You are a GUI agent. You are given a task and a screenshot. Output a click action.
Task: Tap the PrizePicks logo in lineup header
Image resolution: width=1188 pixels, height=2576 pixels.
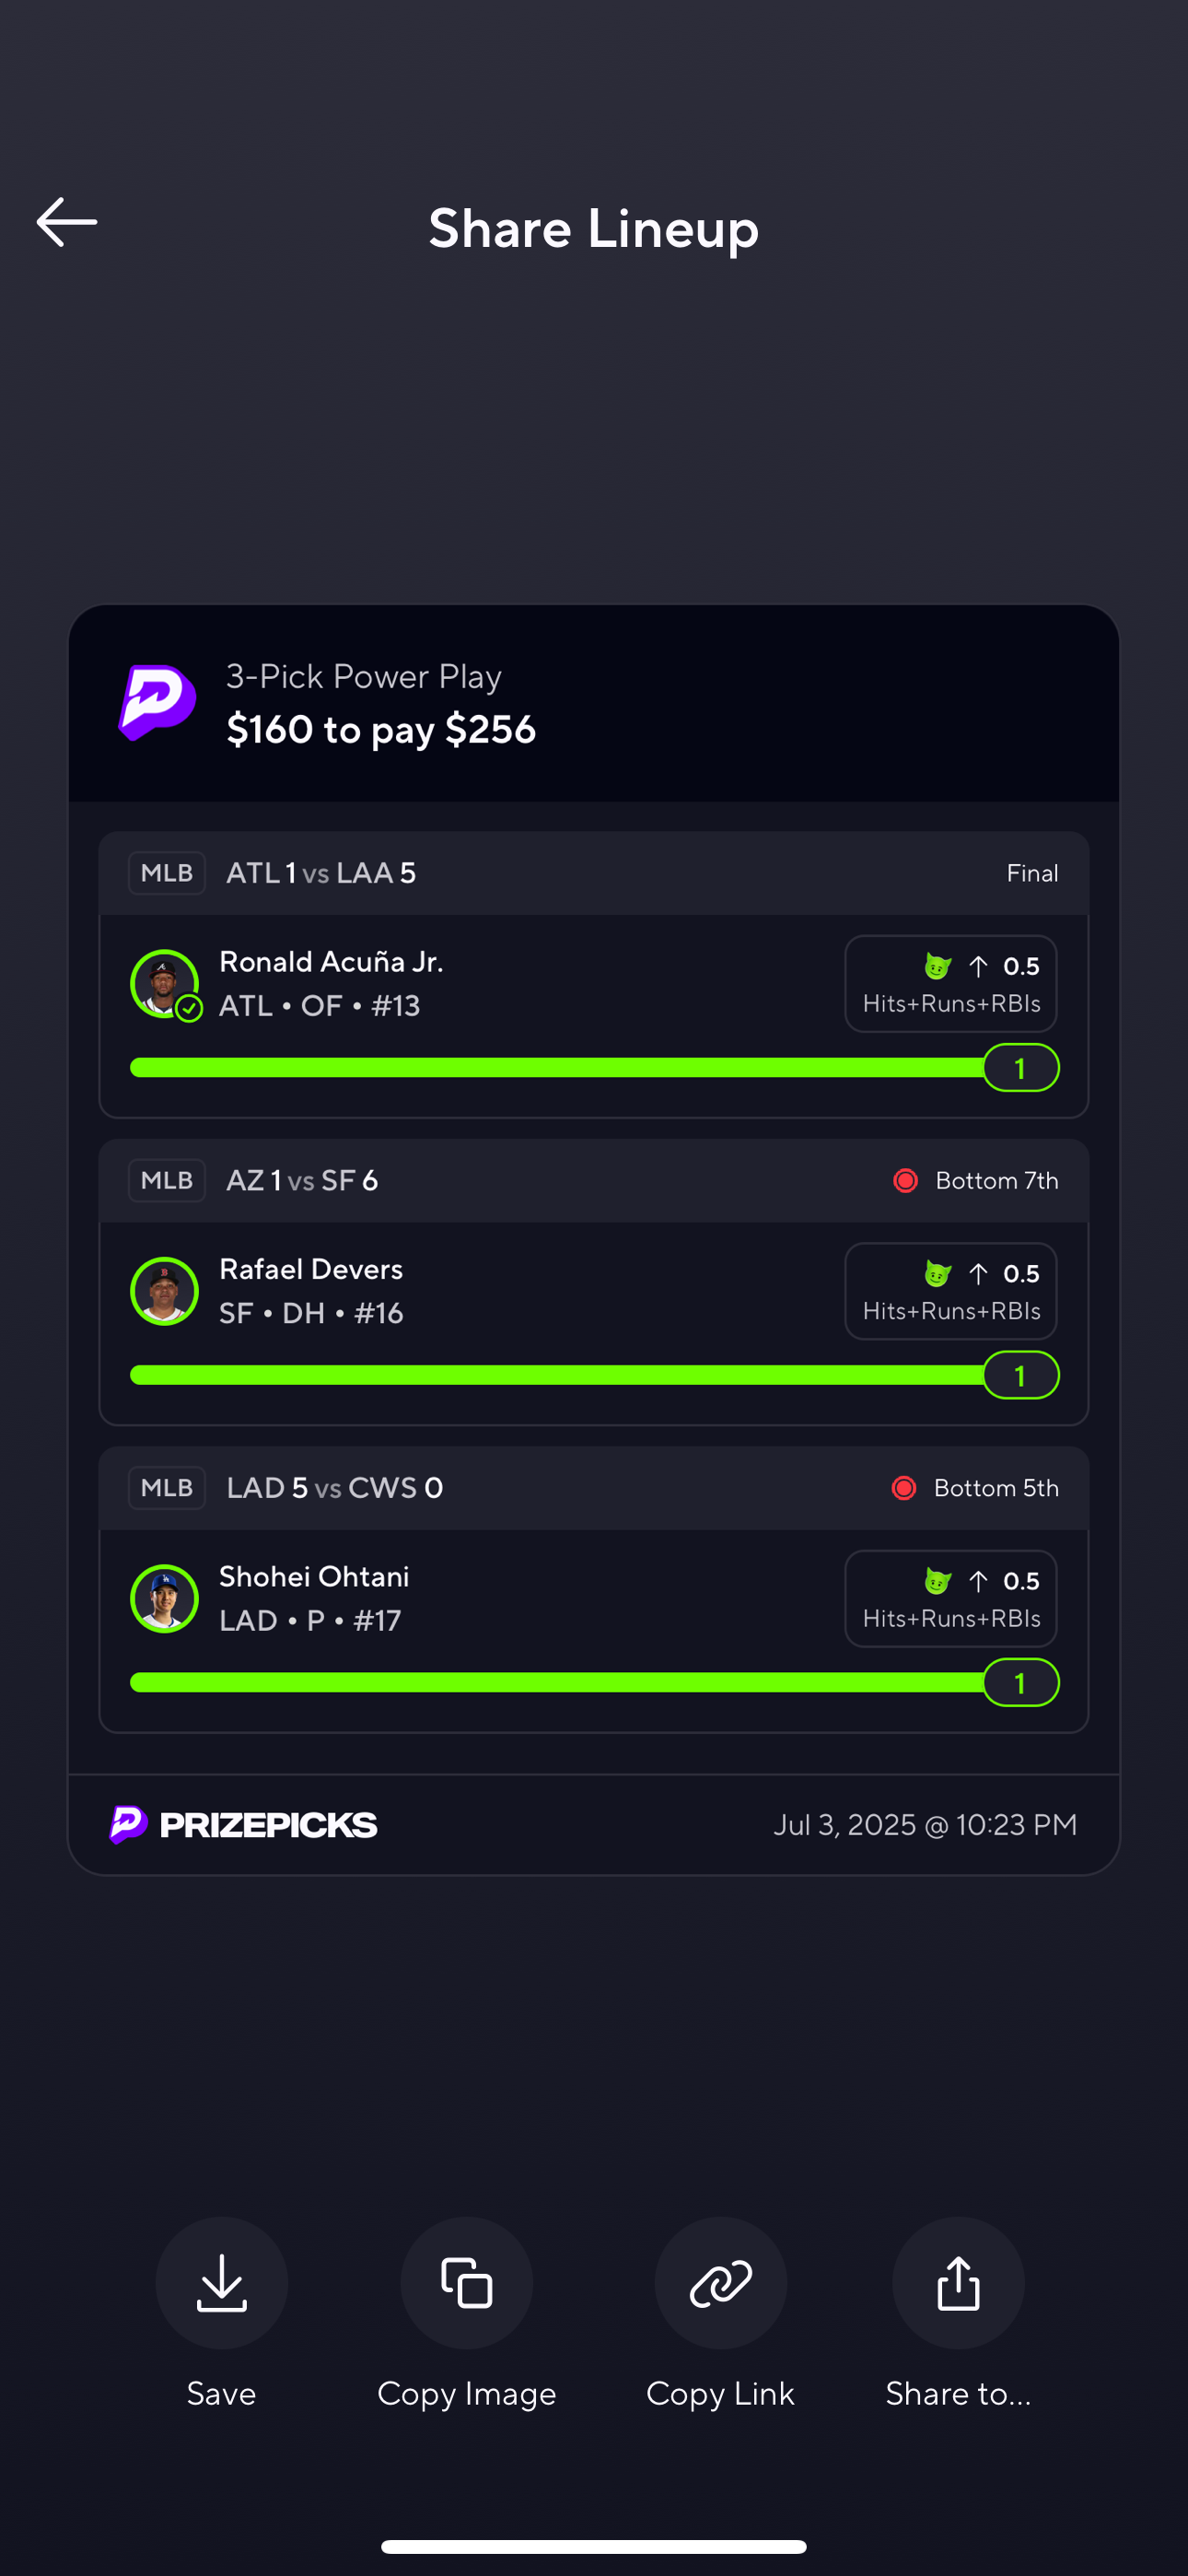click(x=157, y=702)
